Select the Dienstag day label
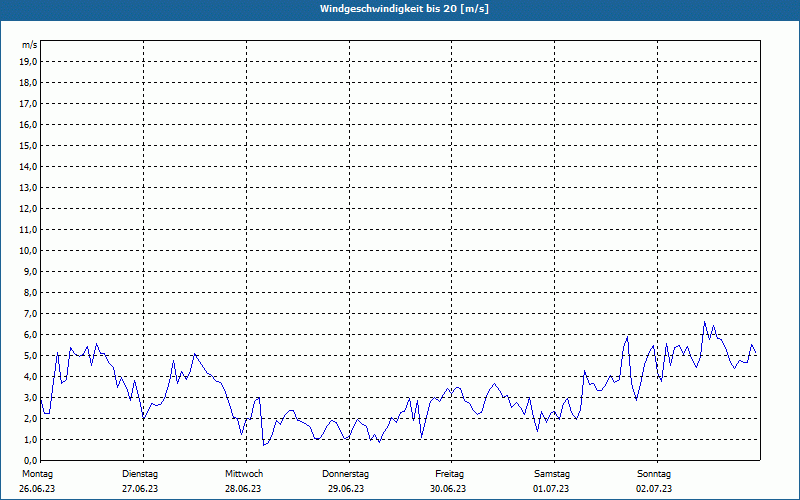Image resolution: width=800 pixels, height=500 pixels. 140,473
